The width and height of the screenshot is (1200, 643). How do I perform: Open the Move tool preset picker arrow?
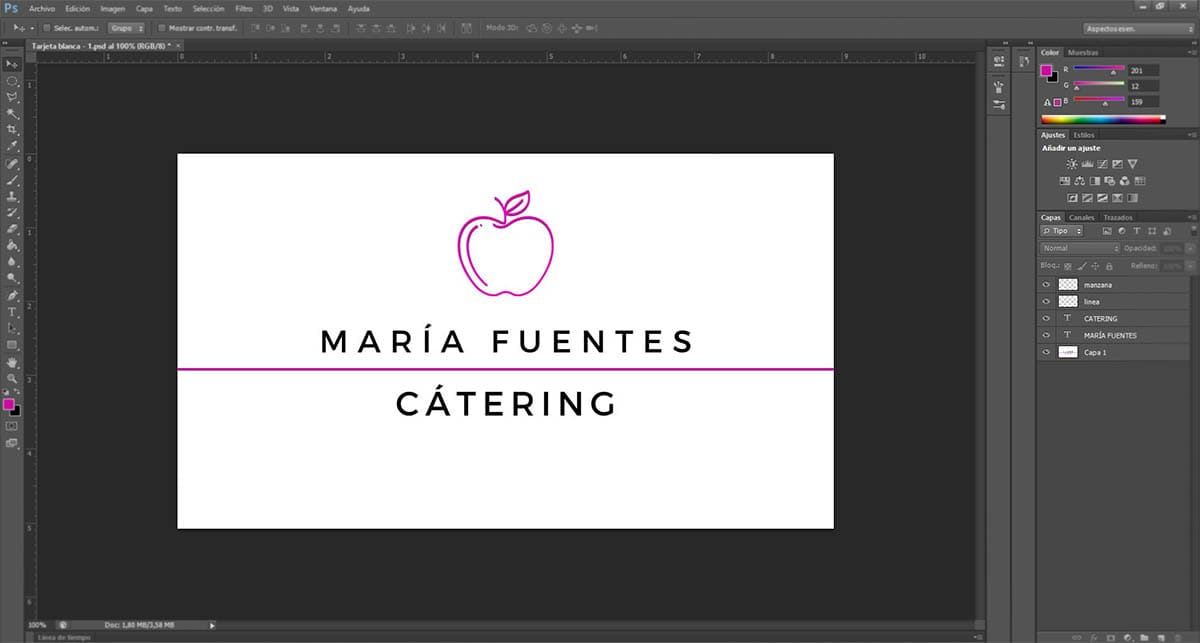pos(32,28)
